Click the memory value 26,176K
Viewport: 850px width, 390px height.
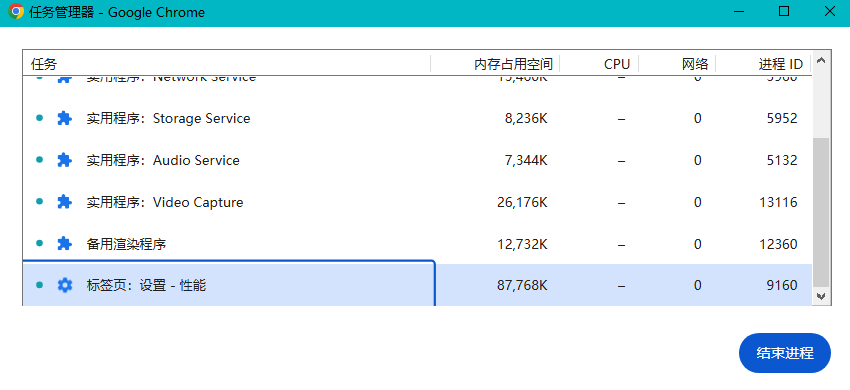click(522, 202)
